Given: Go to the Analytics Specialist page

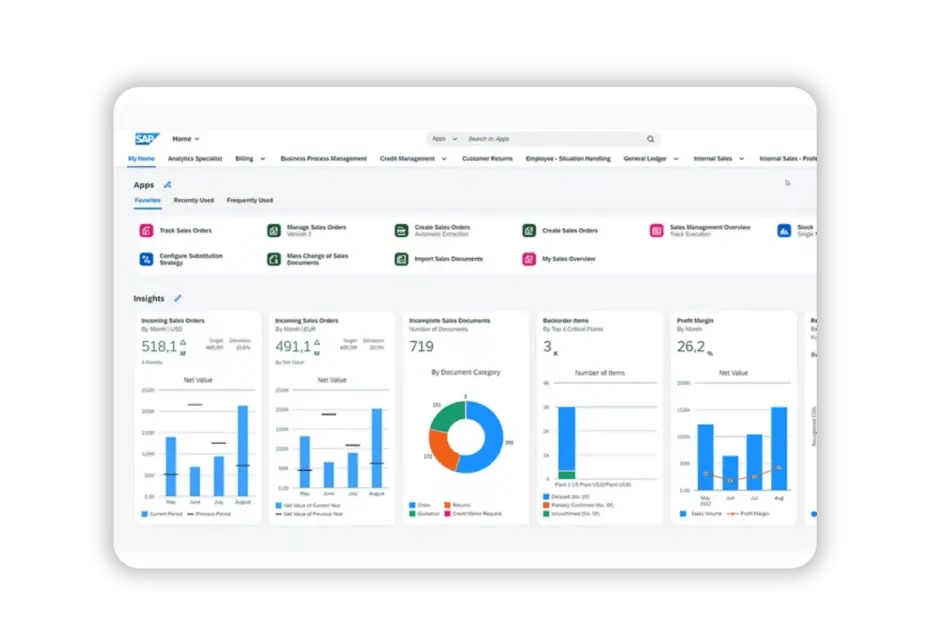Looking at the screenshot, I should [195, 159].
